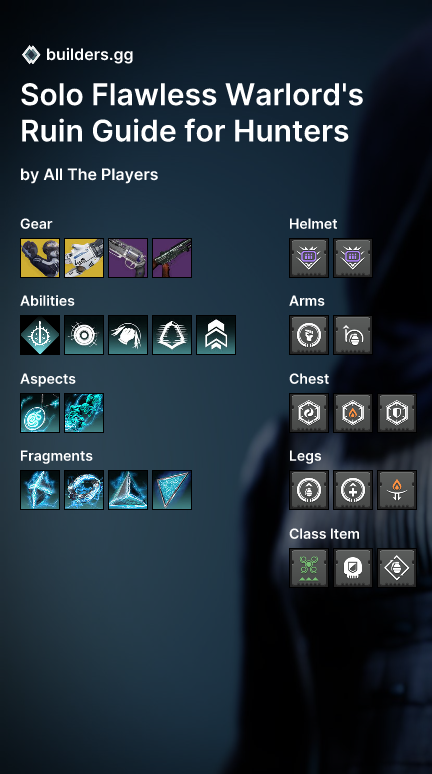Select the diamond-shaped super ability icon
This screenshot has width=432, height=774.
pos(40,335)
